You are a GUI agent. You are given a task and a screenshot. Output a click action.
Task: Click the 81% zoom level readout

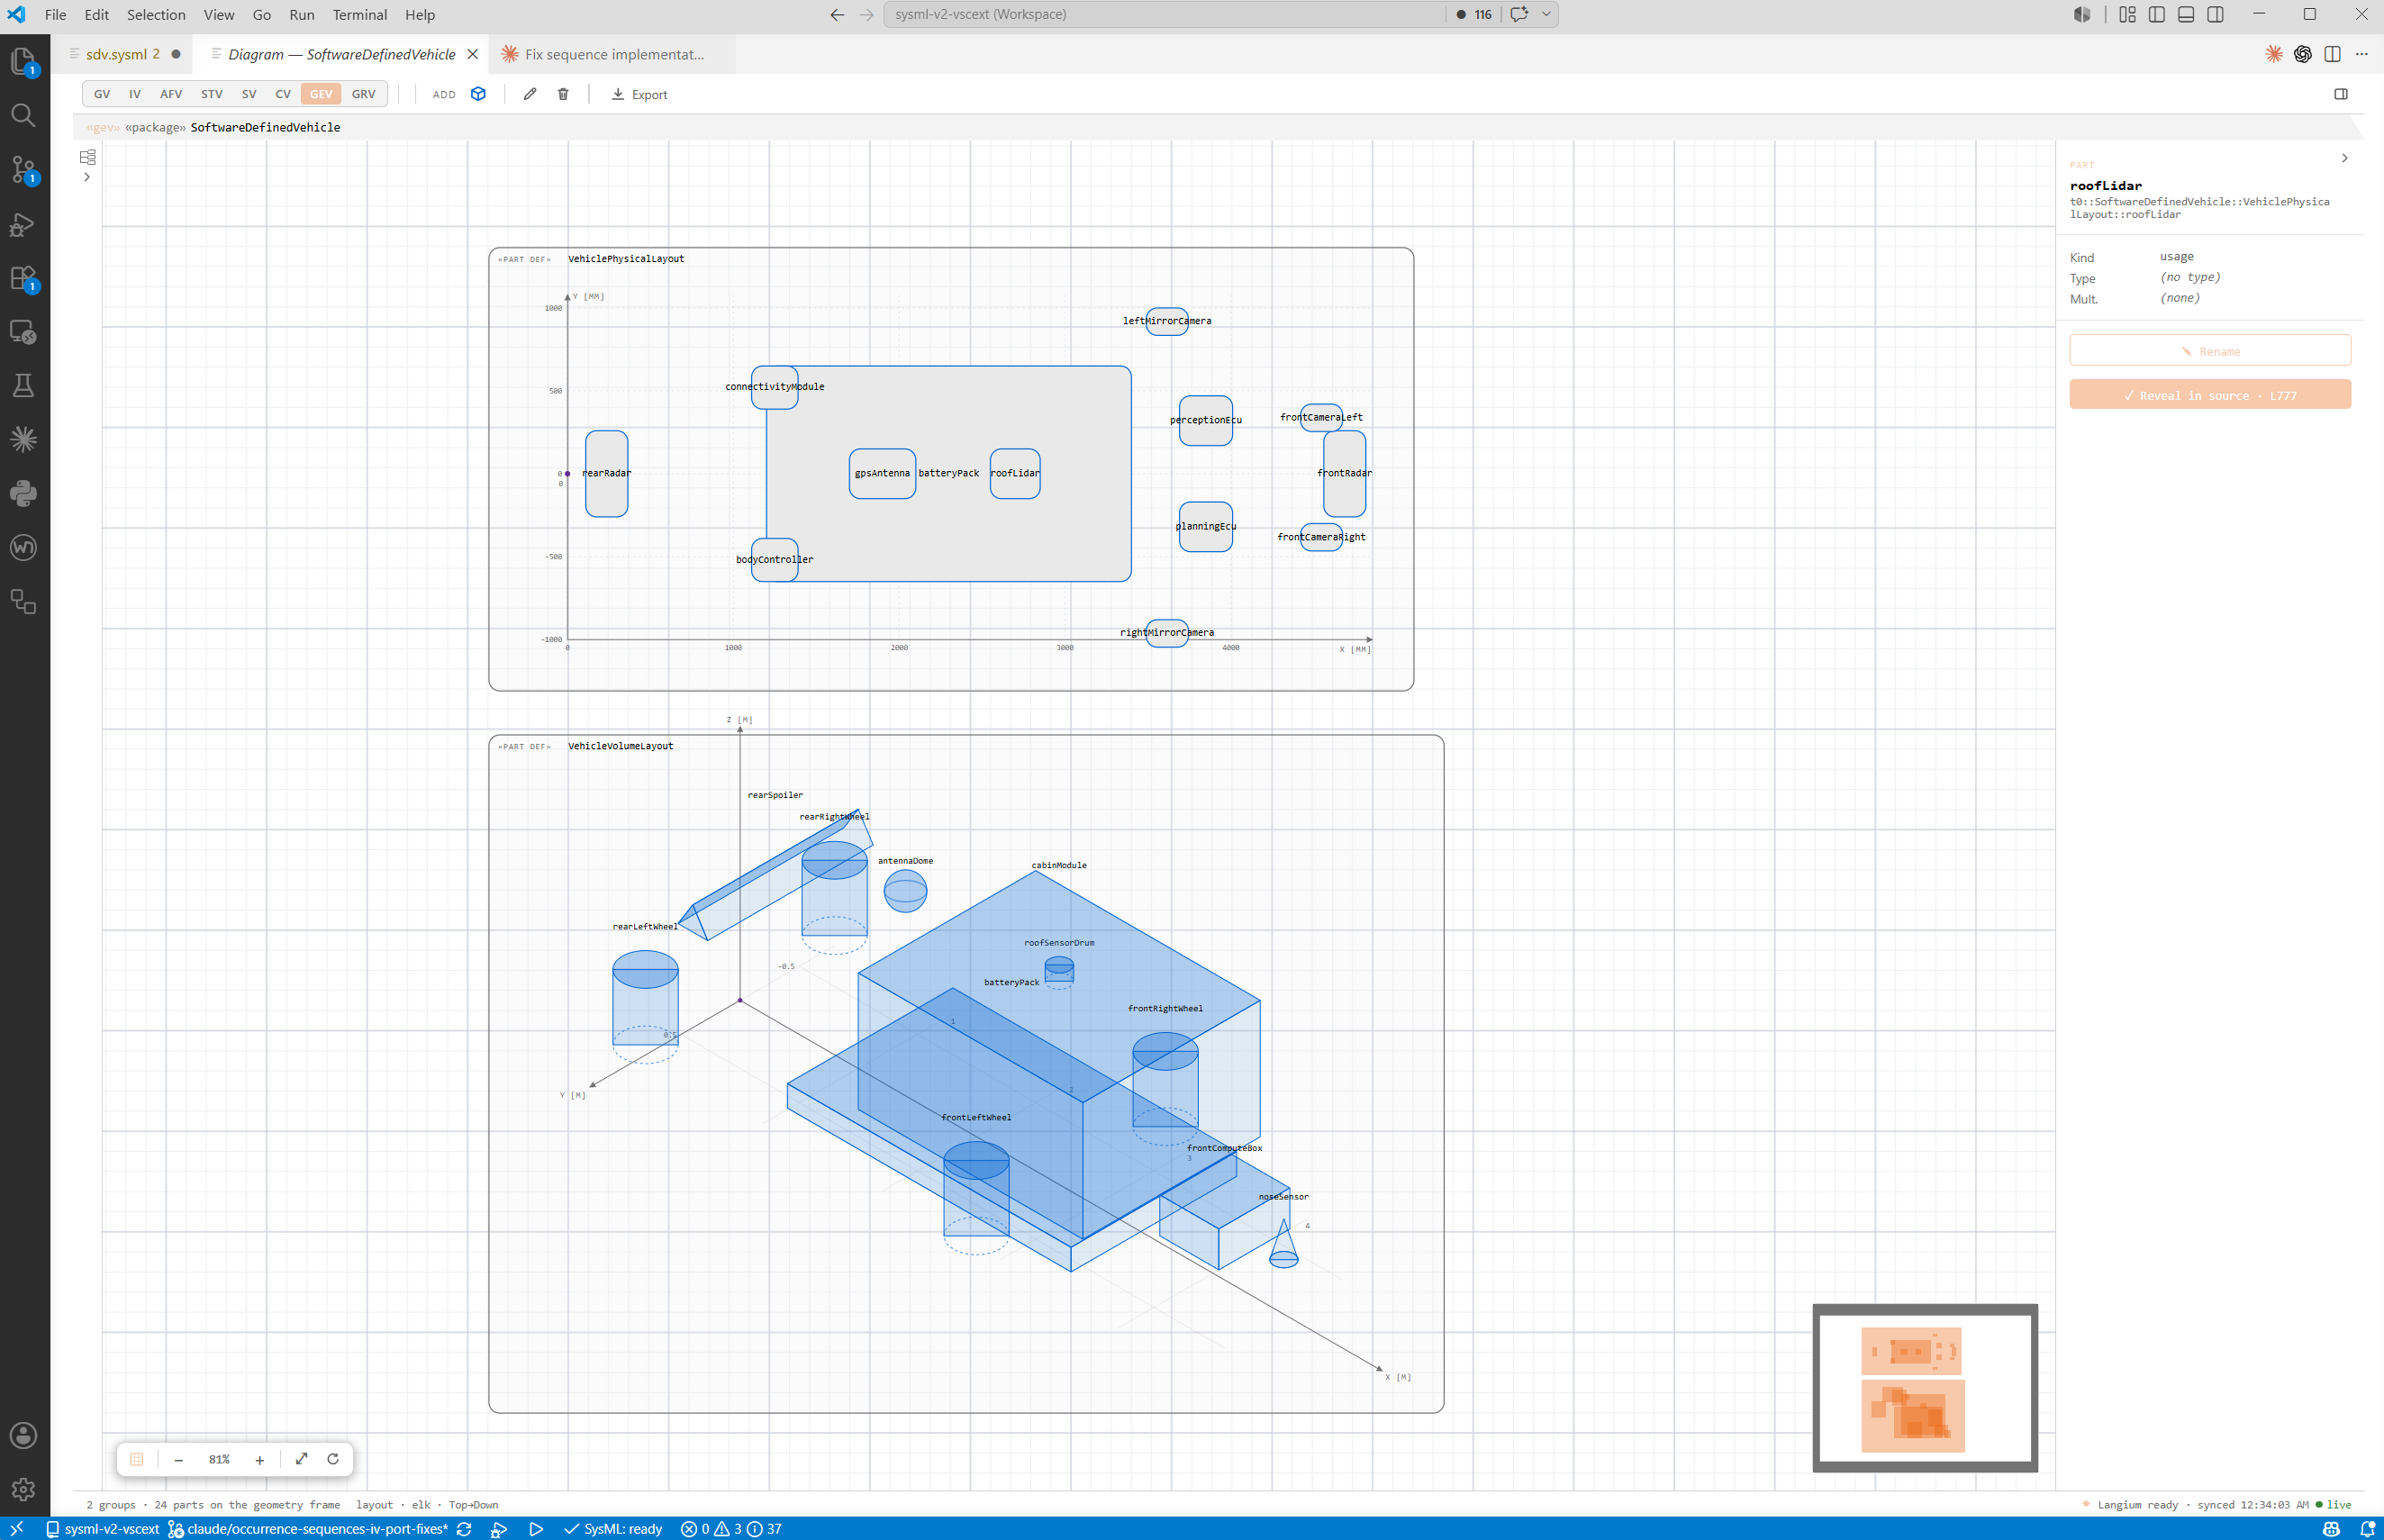tap(219, 1460)
